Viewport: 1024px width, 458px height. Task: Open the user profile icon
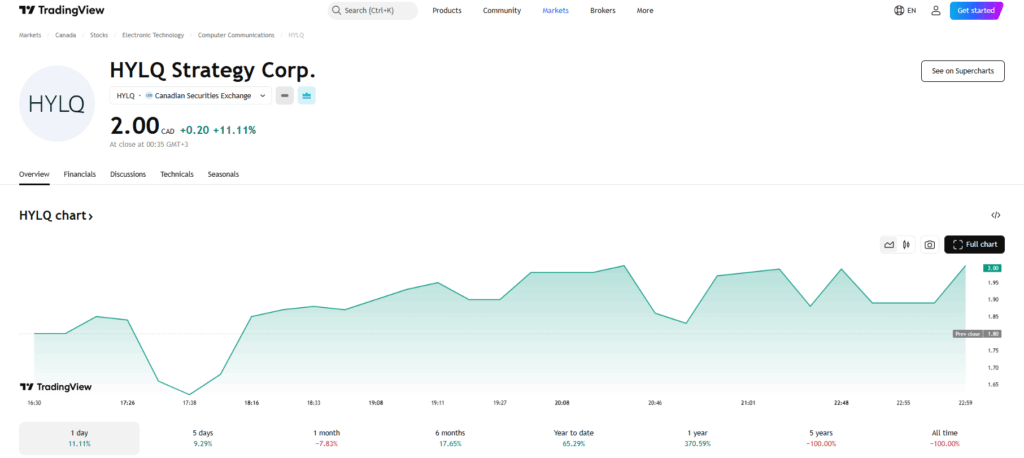[x=935, y=10]
